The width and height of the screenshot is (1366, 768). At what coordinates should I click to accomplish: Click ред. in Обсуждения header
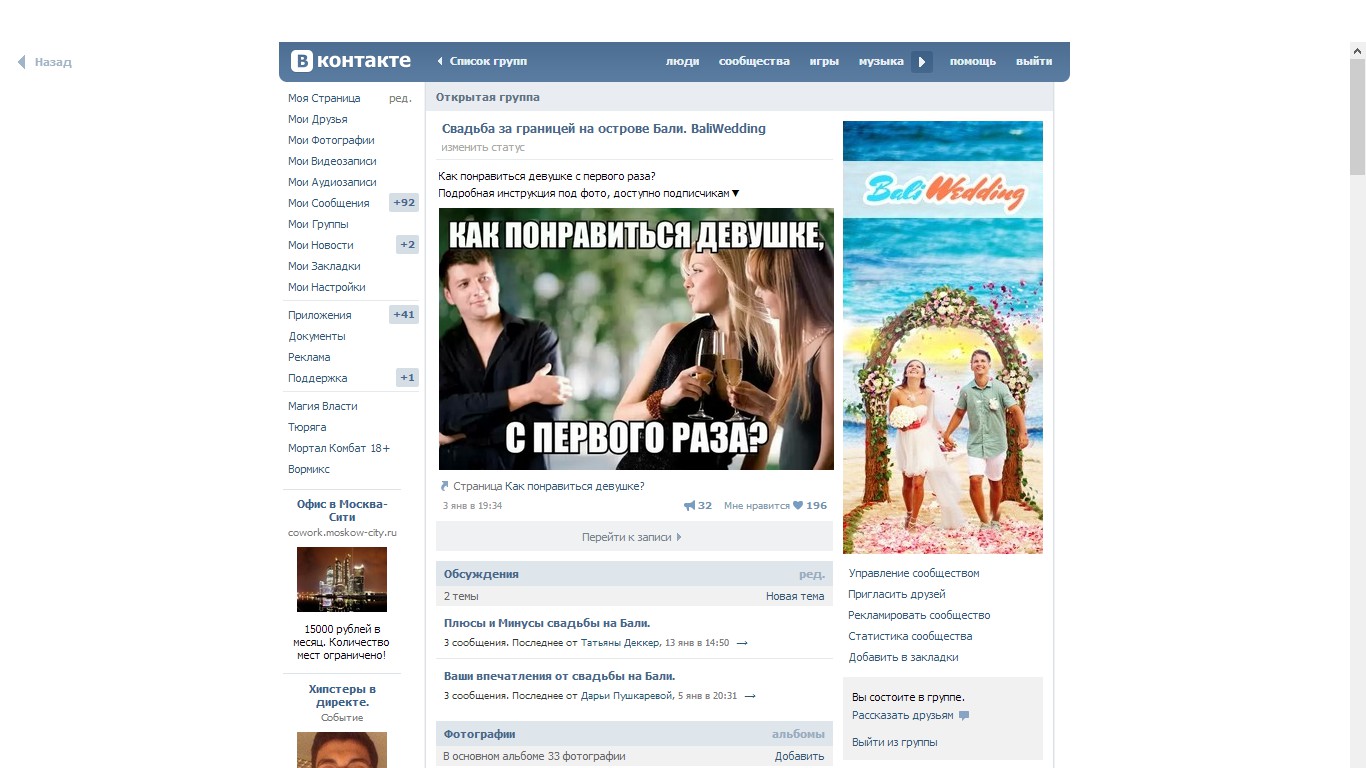812,574
